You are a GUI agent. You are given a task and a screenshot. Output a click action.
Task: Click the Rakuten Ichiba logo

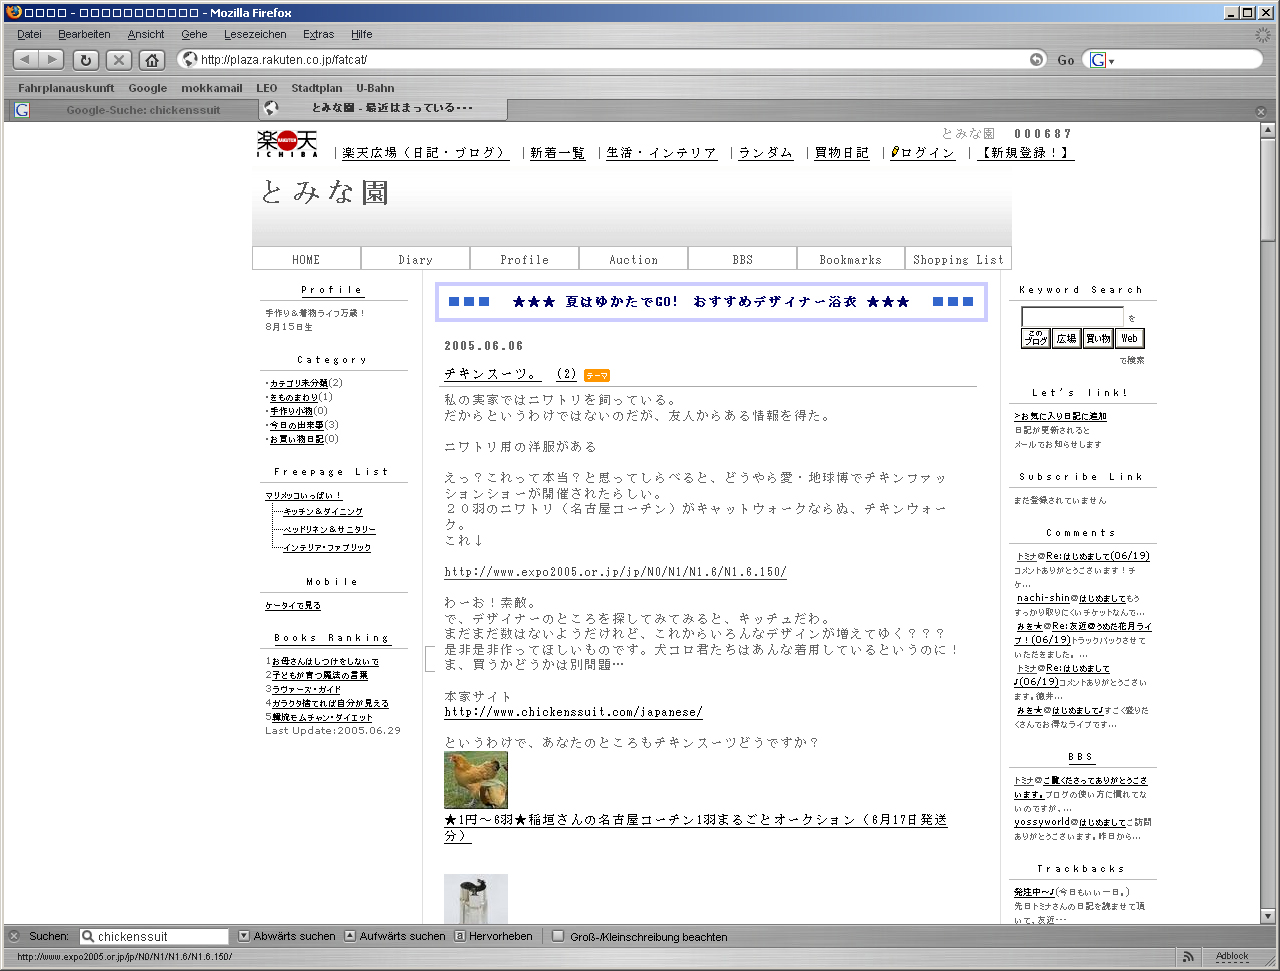click(x=287, y=144)
